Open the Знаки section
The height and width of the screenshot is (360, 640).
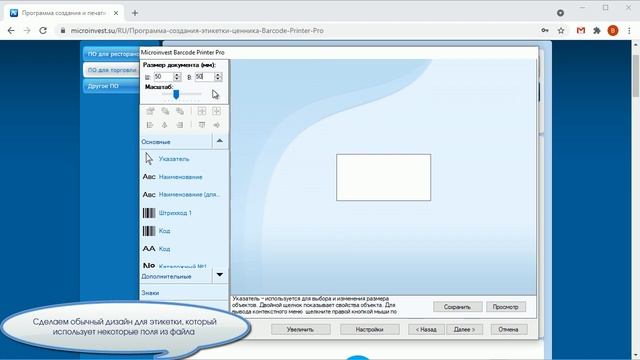coord(184,293)
